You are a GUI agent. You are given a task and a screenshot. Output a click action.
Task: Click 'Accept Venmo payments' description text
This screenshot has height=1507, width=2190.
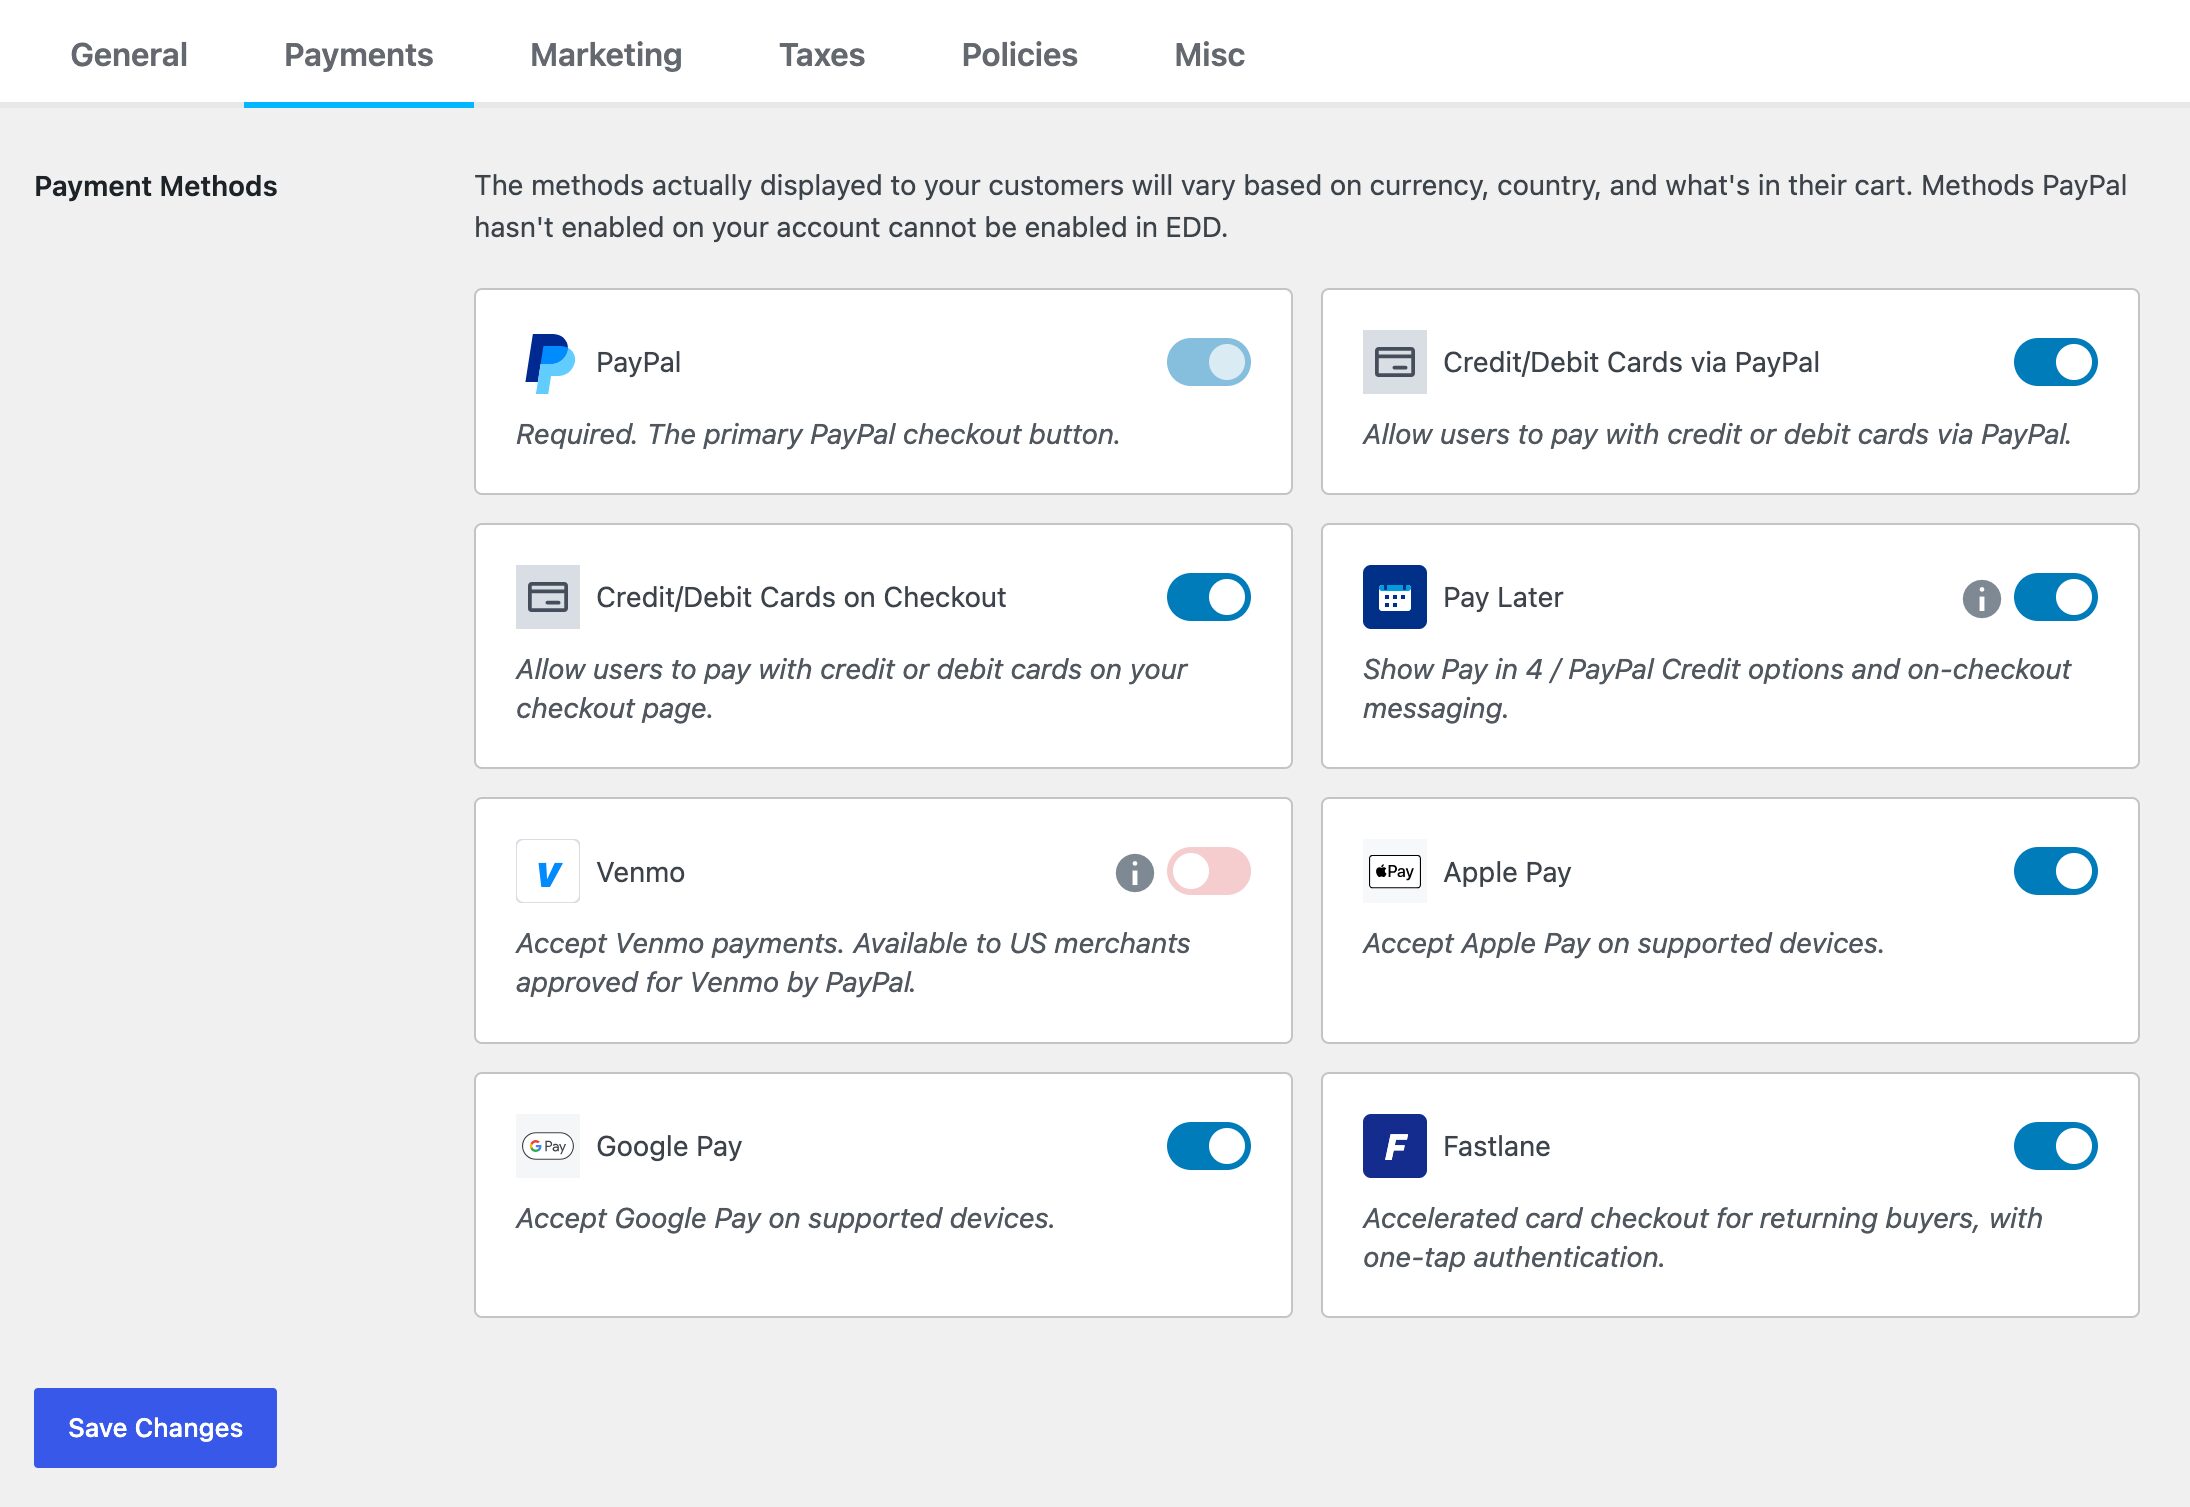pyautogui.click(x=853, y=962)
